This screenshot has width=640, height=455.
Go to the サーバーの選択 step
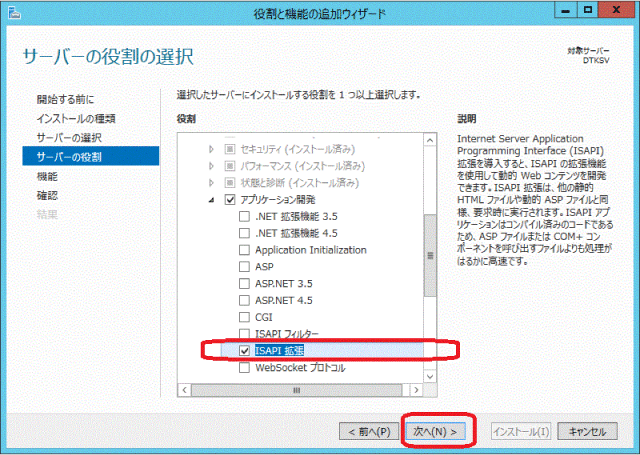coord(69,138)
